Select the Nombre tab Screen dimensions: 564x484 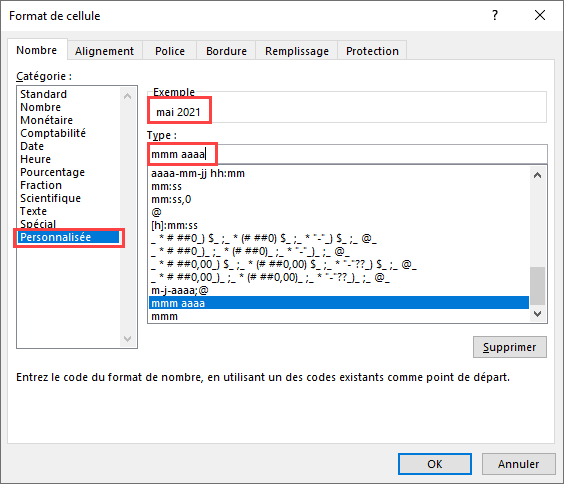click(x=37, y=50)
